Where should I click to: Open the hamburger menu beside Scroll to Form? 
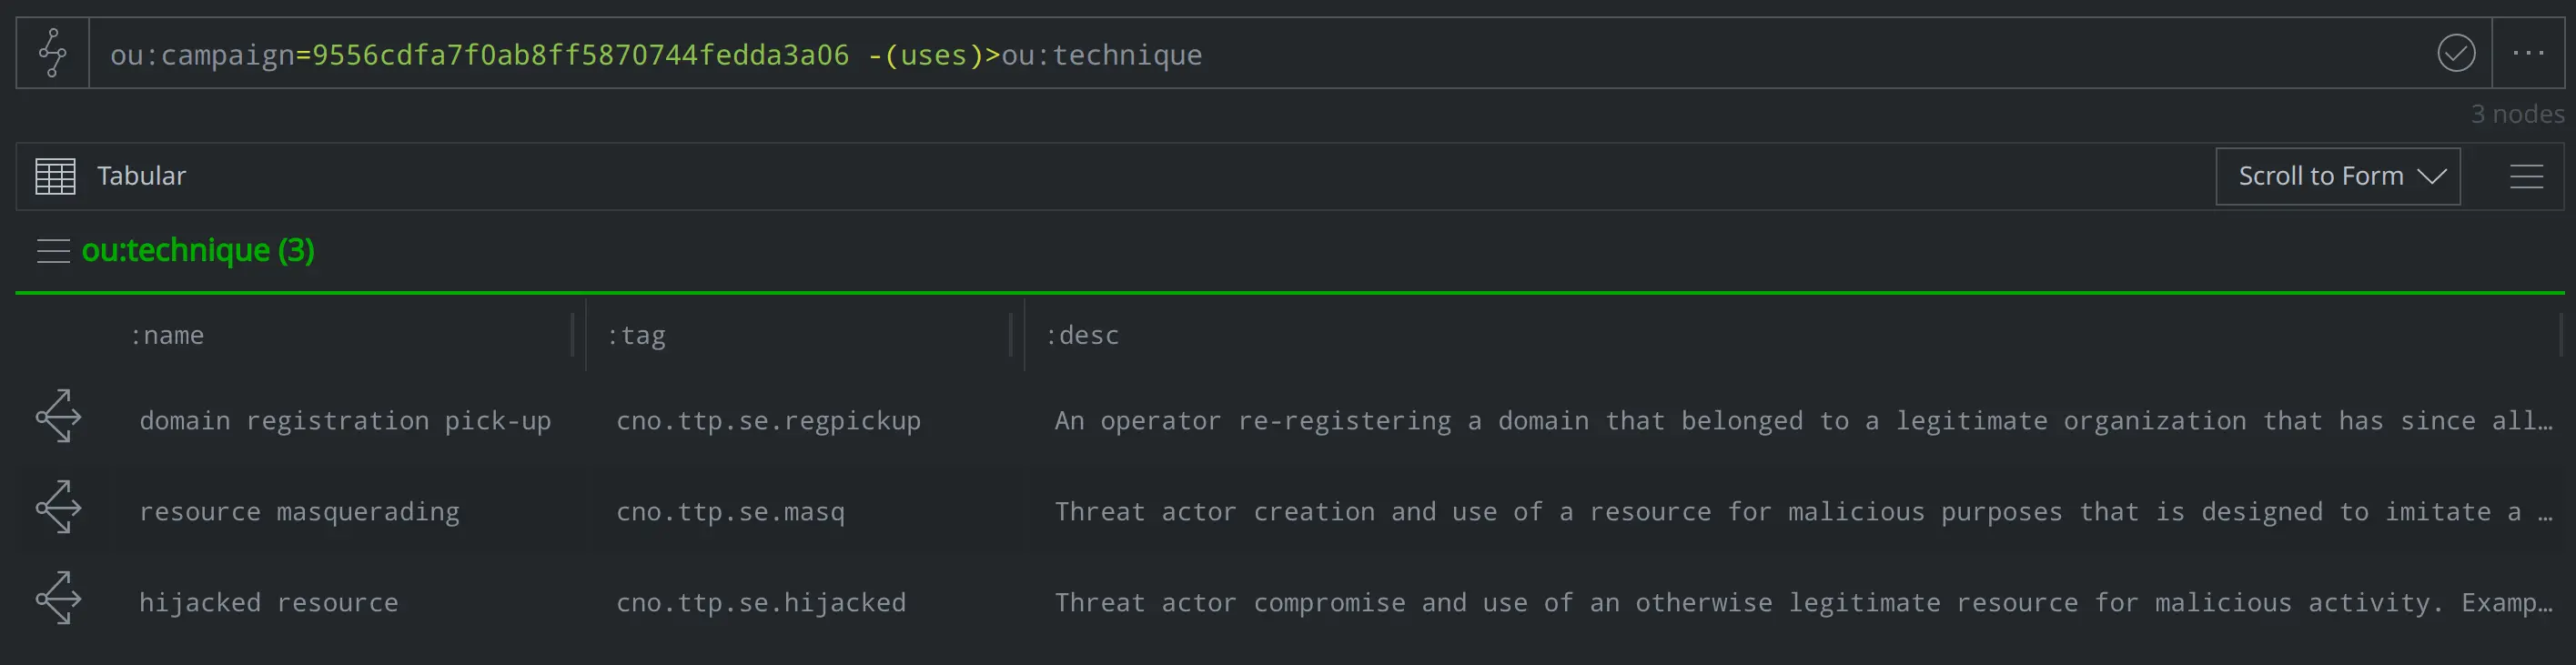(x=2526, y=177)
